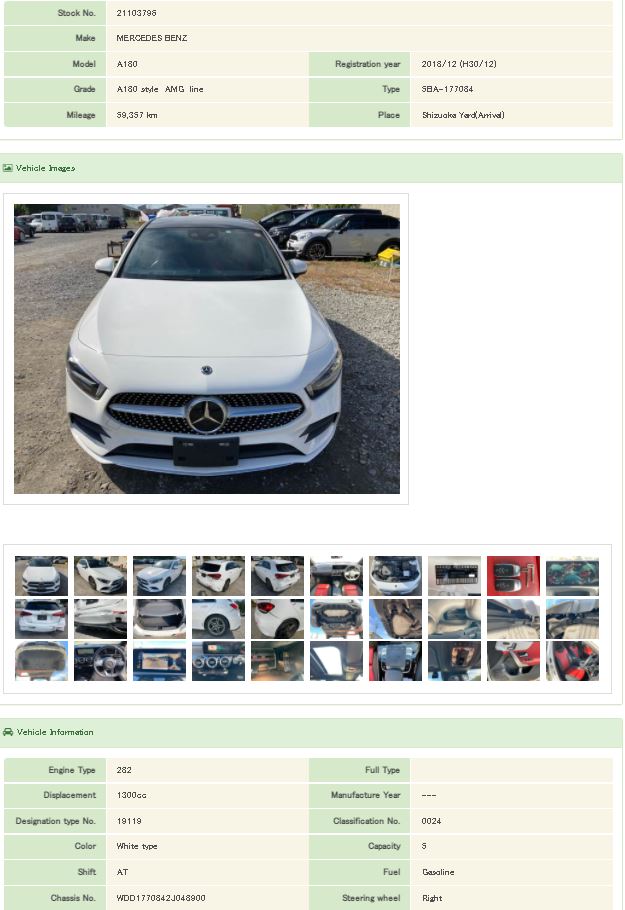Select the dashboard interior thumbnail with red seats

pos(336,576)
